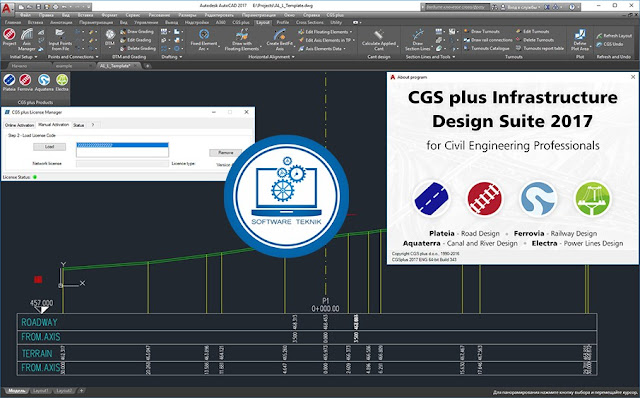Image resolution: width=640 pixels, height=398 pixels.
Task: Select Draw rail connections
Action: coord(488,40)
